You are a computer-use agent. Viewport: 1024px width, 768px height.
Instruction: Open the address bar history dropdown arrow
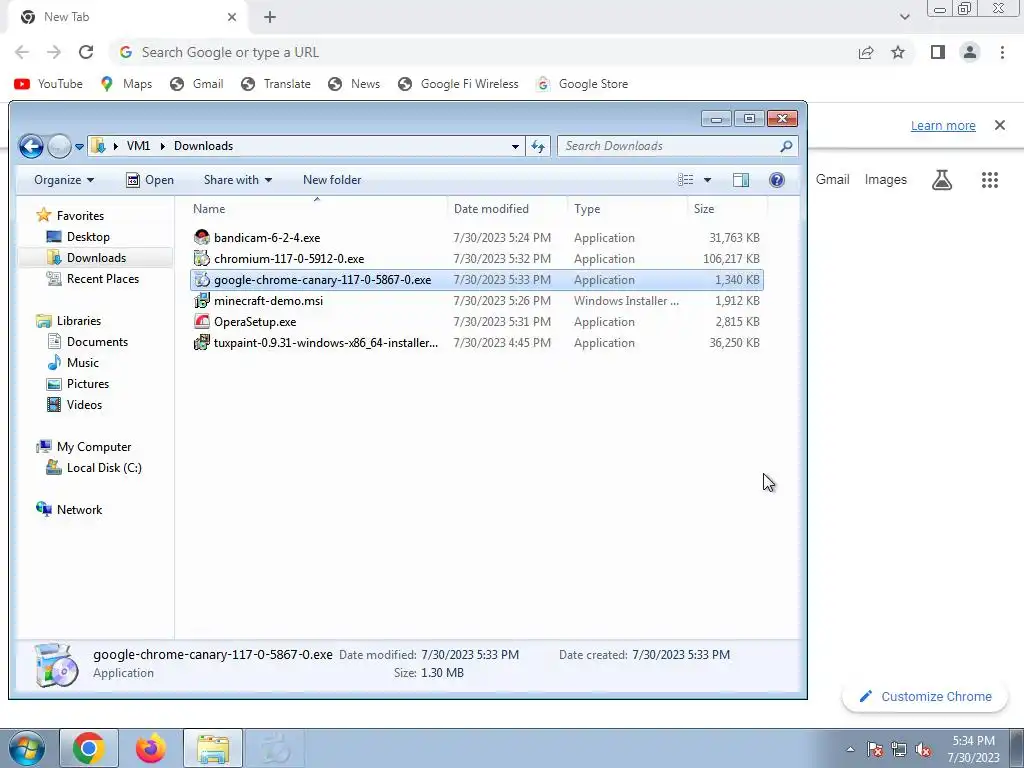(515, 146)
